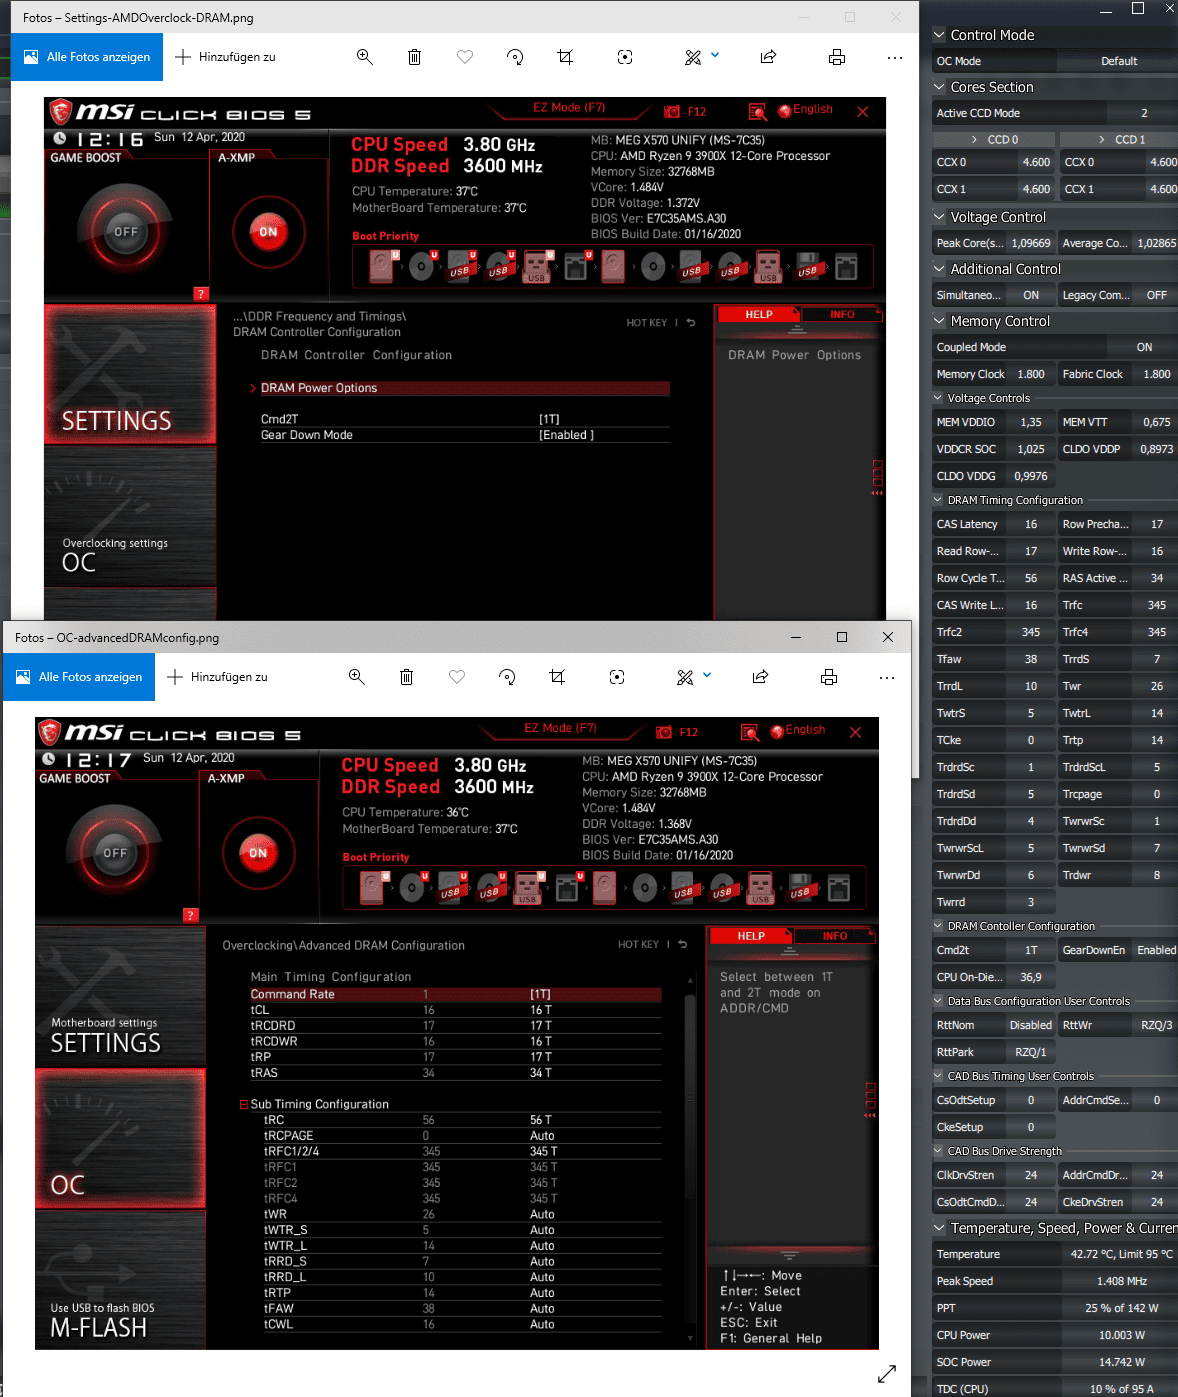The image size is (1178, 1397).
Task: Open the three-dots menu in the OC-advancedDRAMconfig.png window
Action: point(887,677)
